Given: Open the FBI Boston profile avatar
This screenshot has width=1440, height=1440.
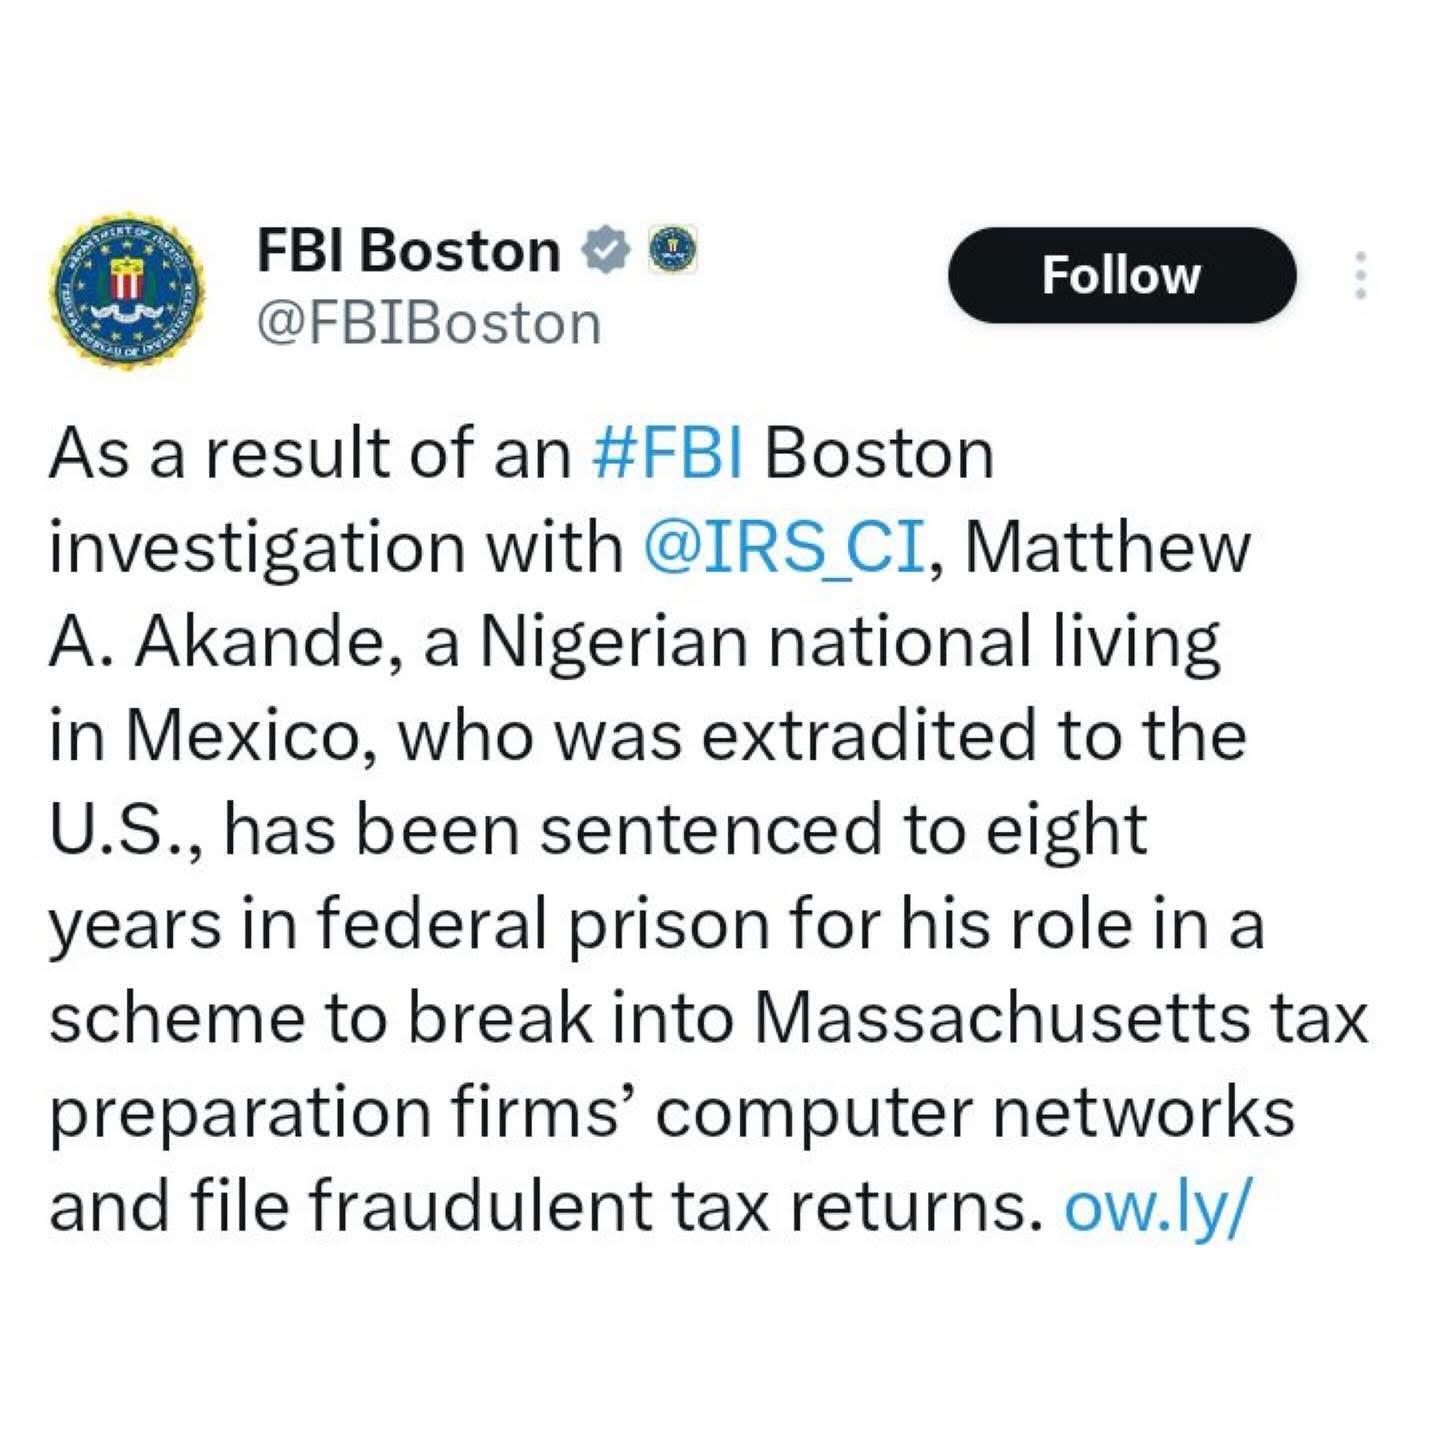Looking at the screenshot, I should (127, 290).
